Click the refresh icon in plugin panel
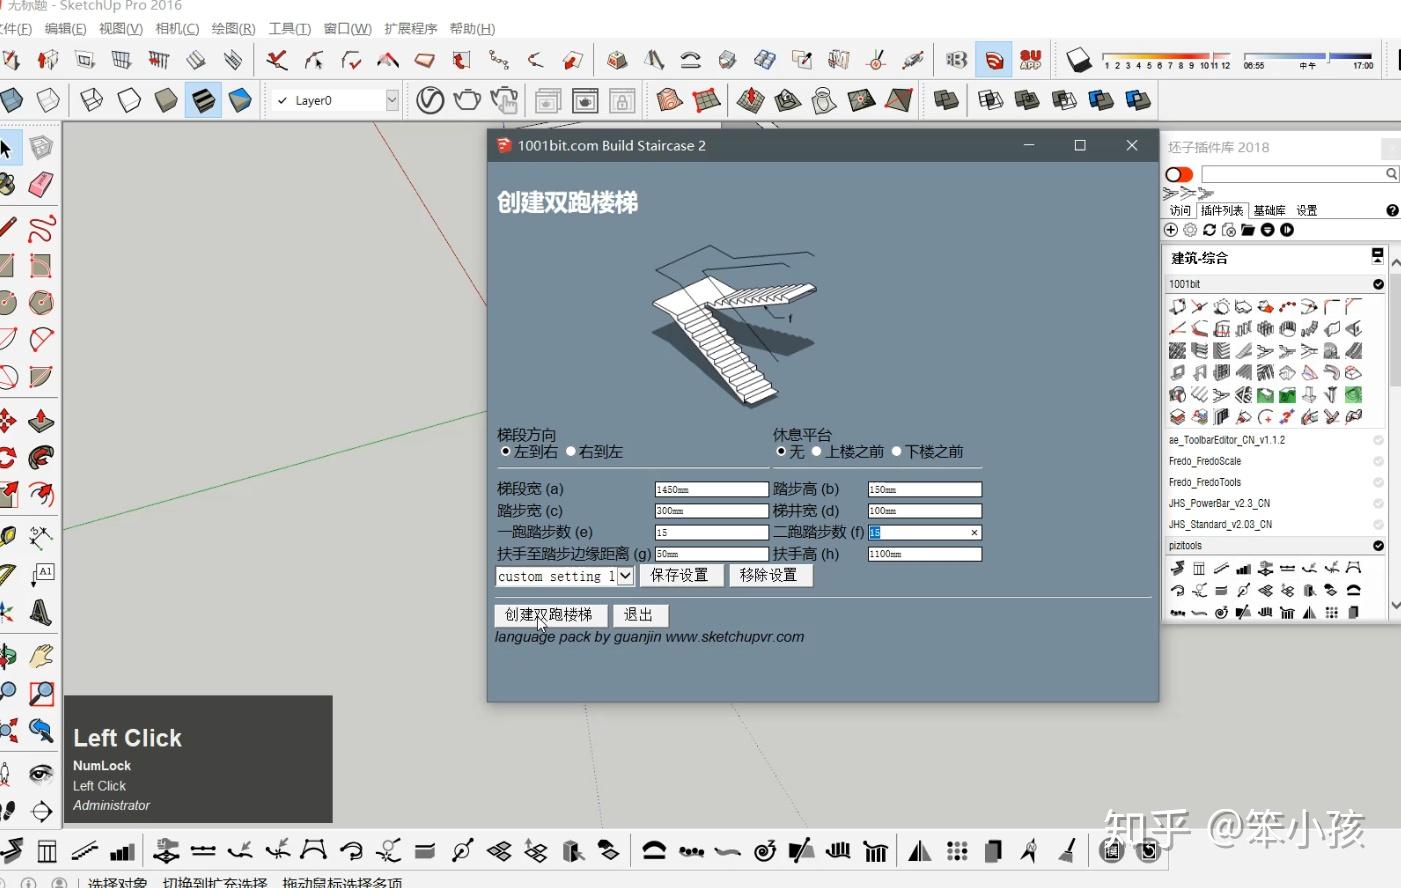The image size is (1401, 888). click(x=1209, y=230)
